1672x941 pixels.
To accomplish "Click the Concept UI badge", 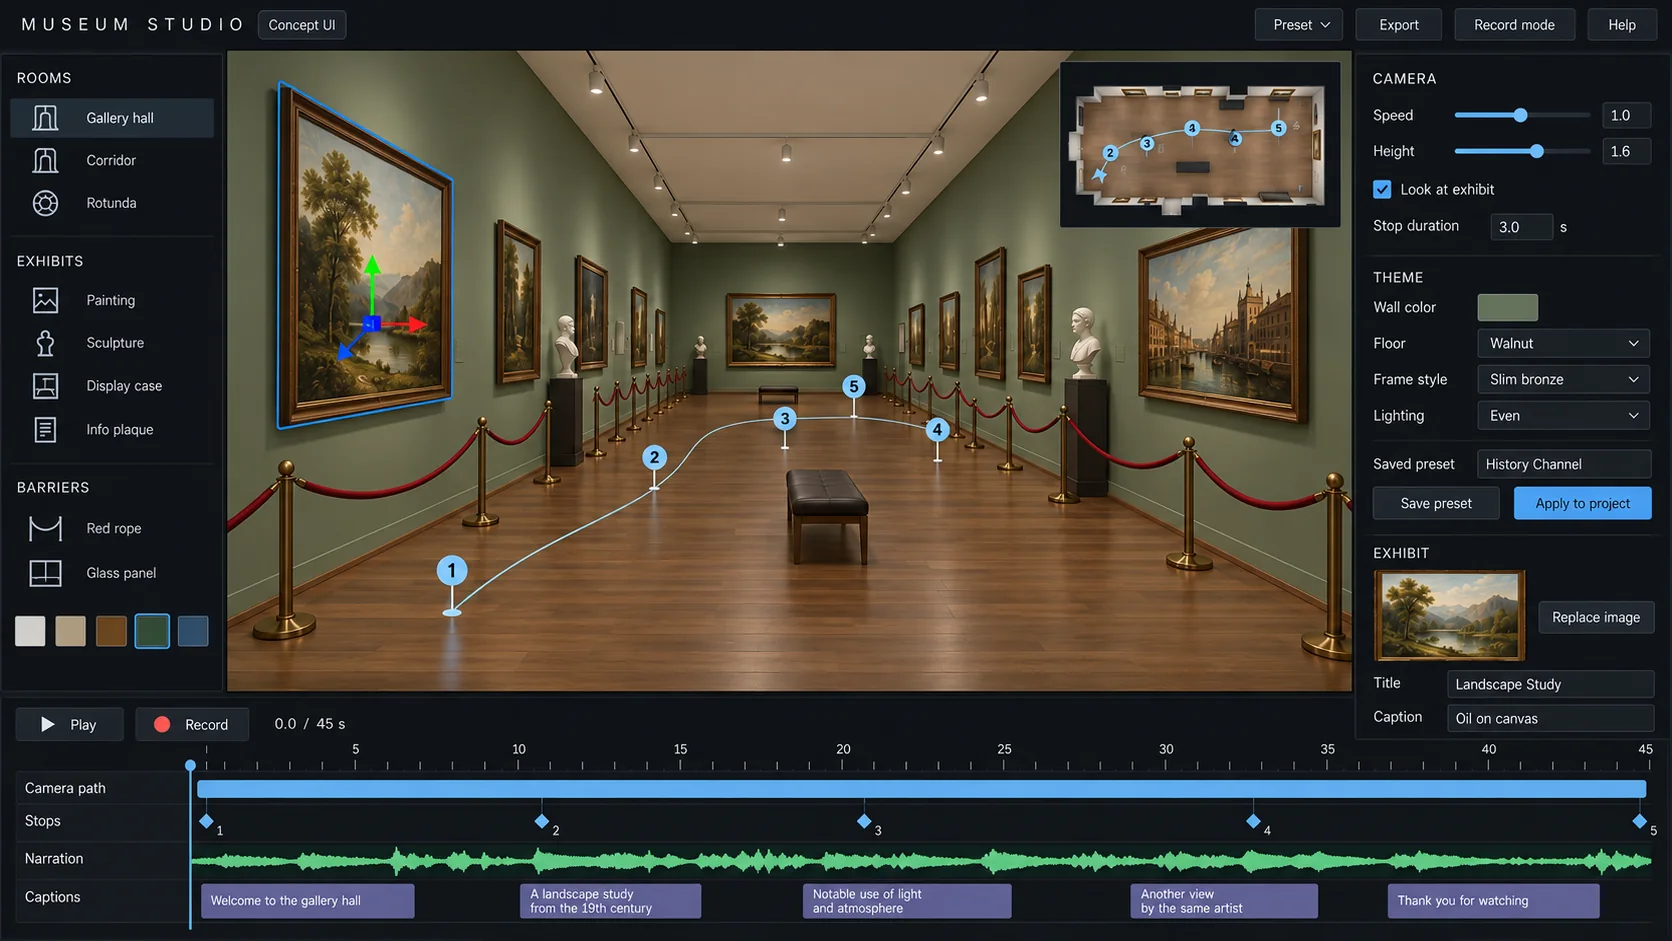I will point(302,25).
